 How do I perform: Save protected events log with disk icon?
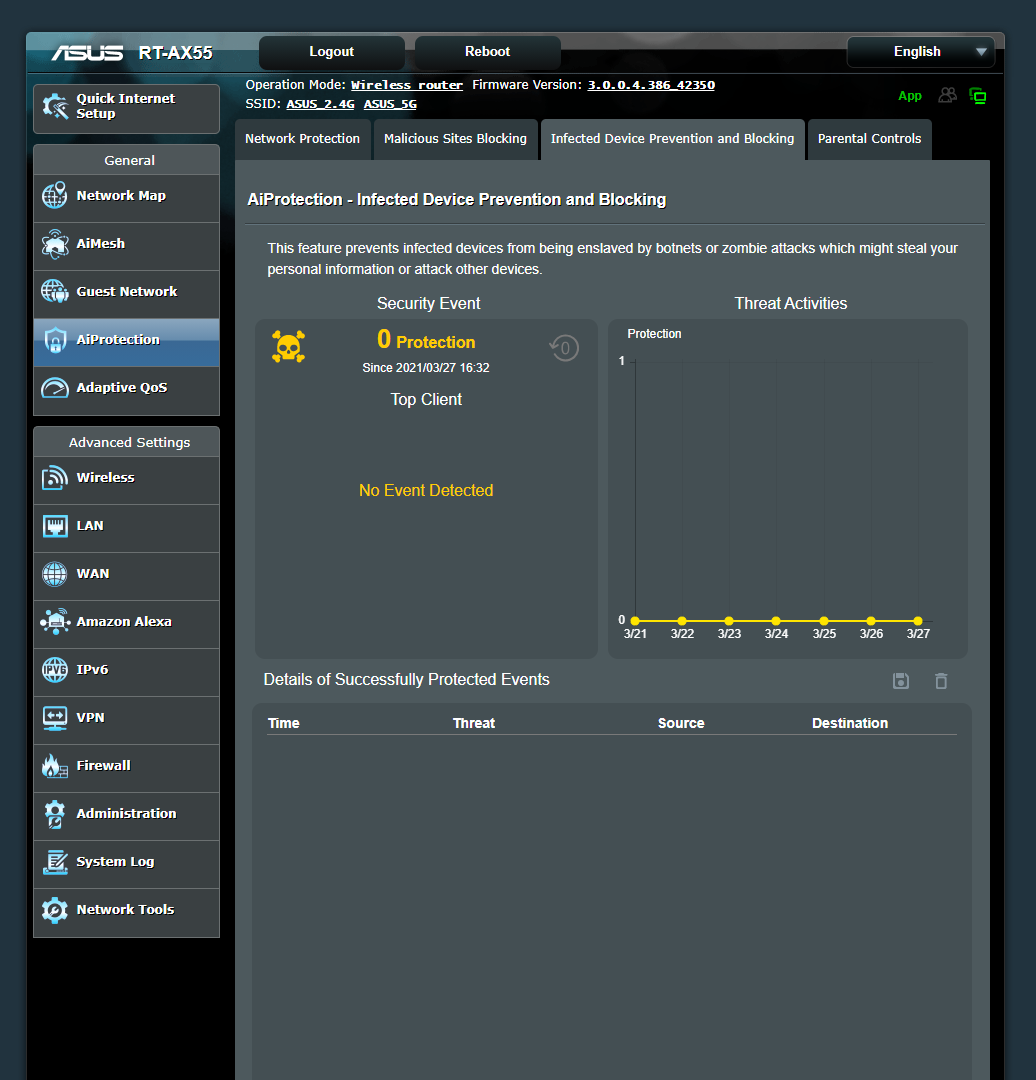click(901, 681)
